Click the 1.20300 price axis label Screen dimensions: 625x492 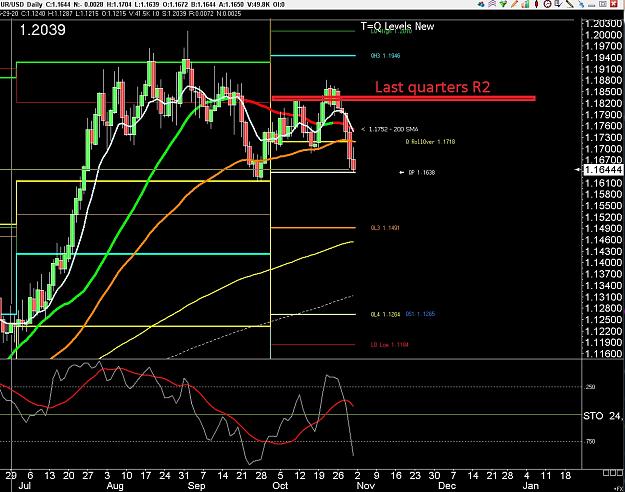603,23
